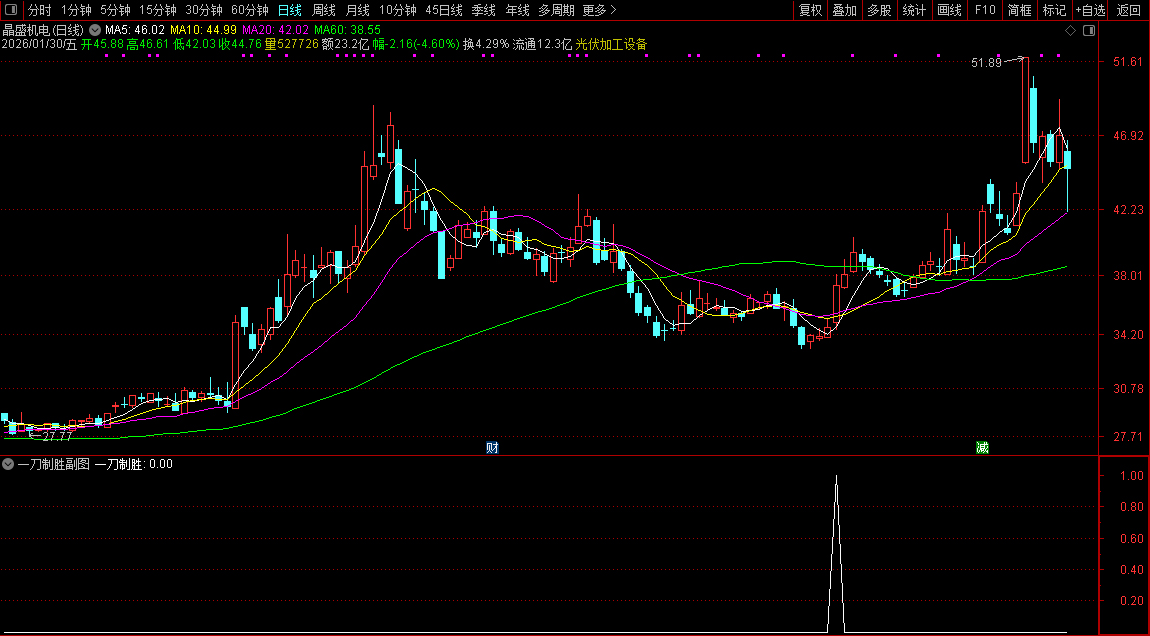Screen dimensions: 1150x636
Task: Click the 51.61 price axis label
Action: click(x=1128, y=62)
